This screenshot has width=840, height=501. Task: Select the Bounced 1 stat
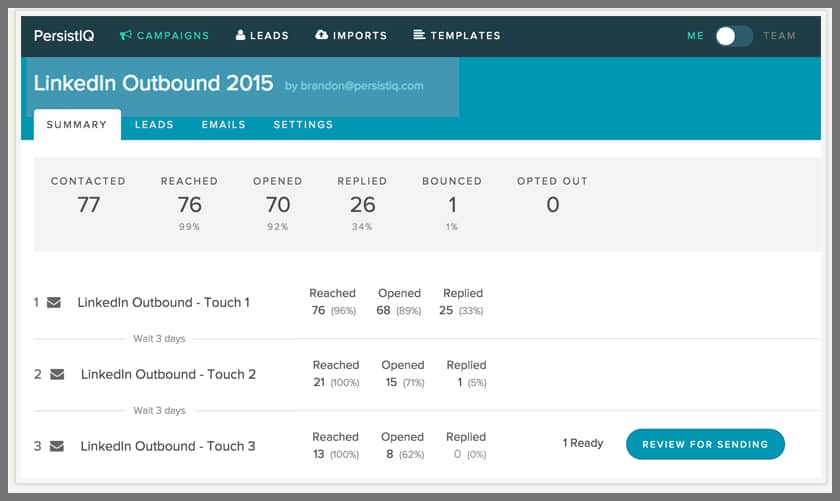pos(452,204)
